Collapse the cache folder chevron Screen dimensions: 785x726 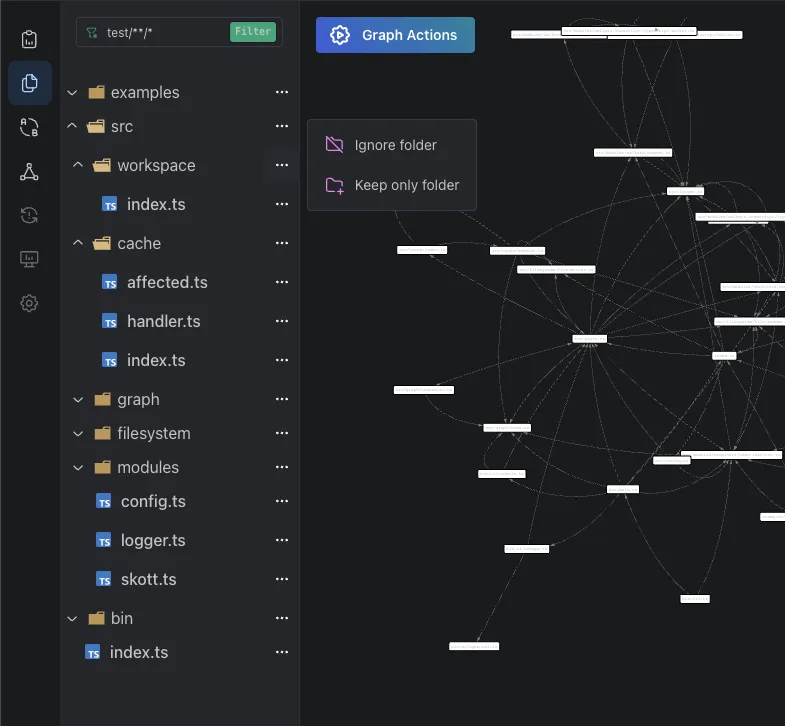(x=78, y=243)
